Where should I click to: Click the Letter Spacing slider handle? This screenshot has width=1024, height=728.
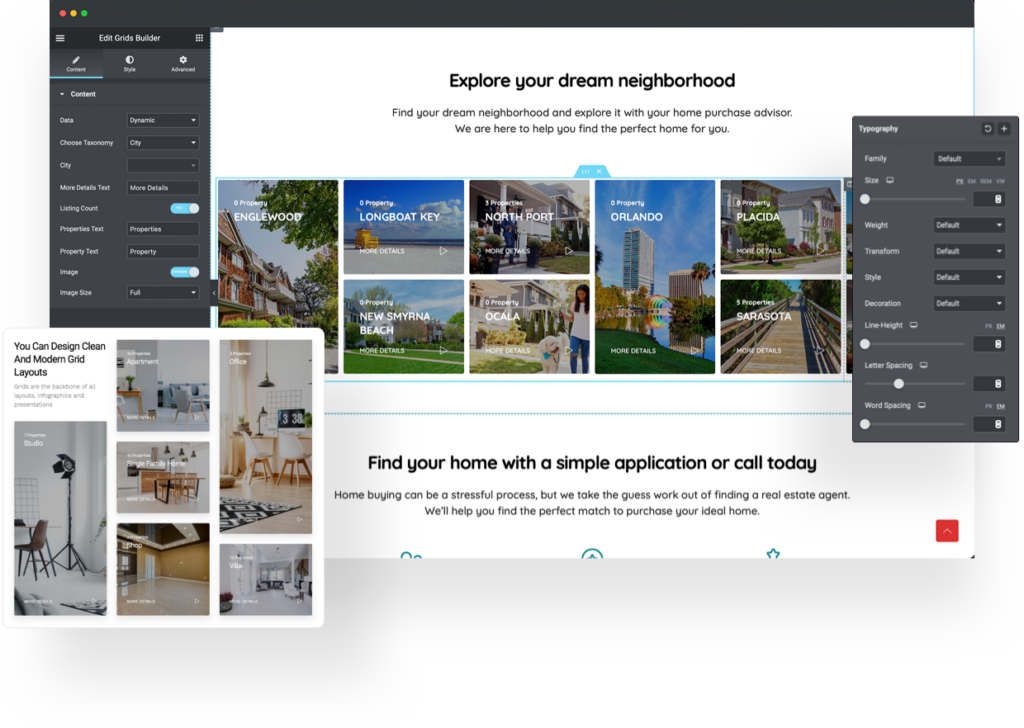tap(899, 384)
